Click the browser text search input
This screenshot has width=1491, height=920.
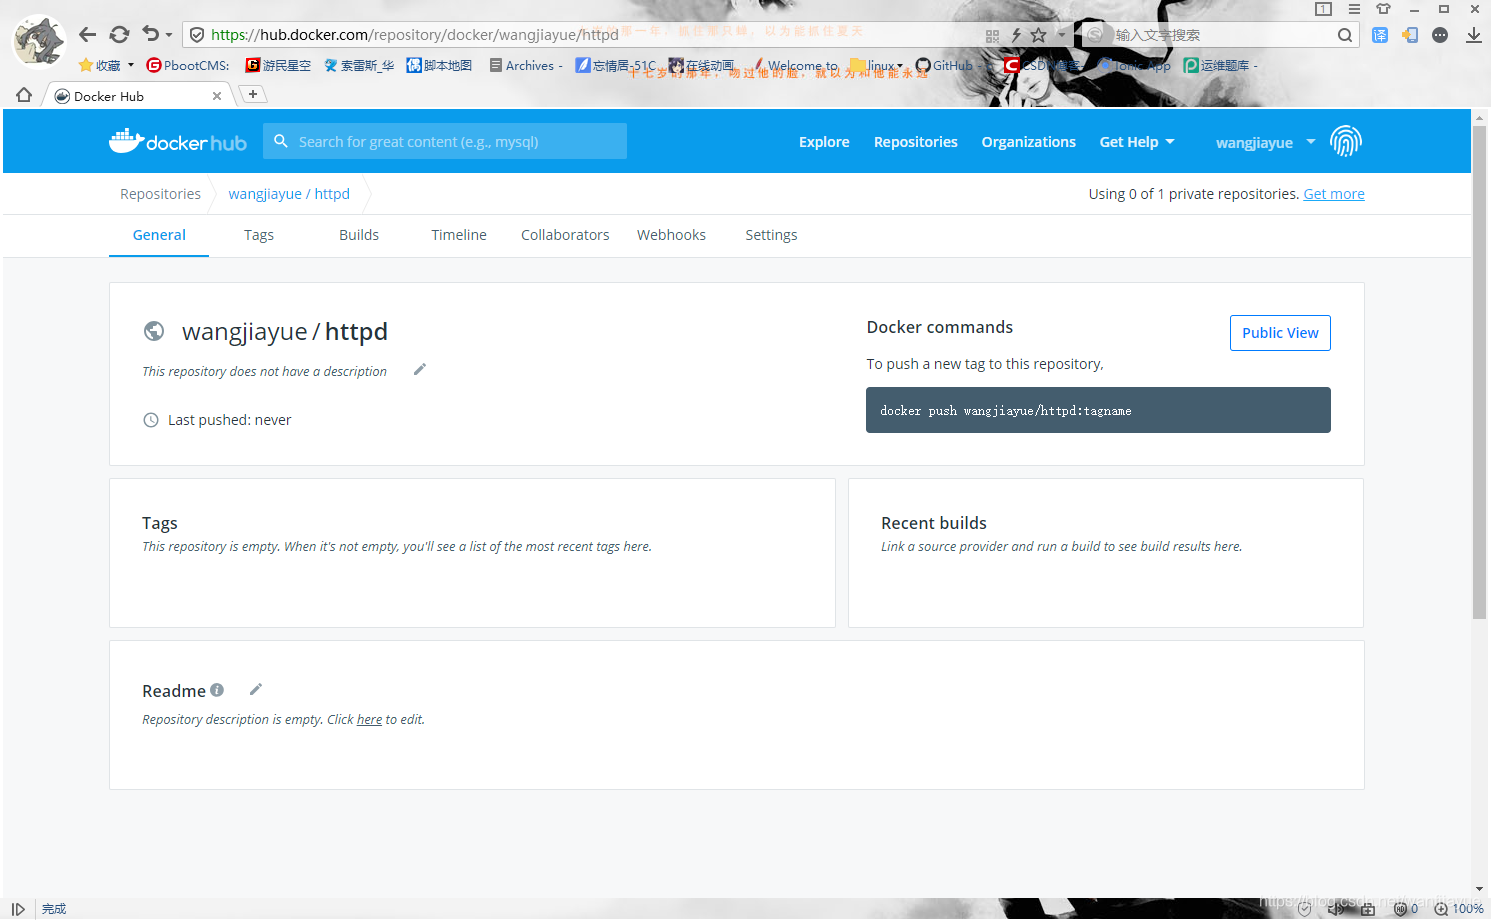click(x=1222, y=35)
